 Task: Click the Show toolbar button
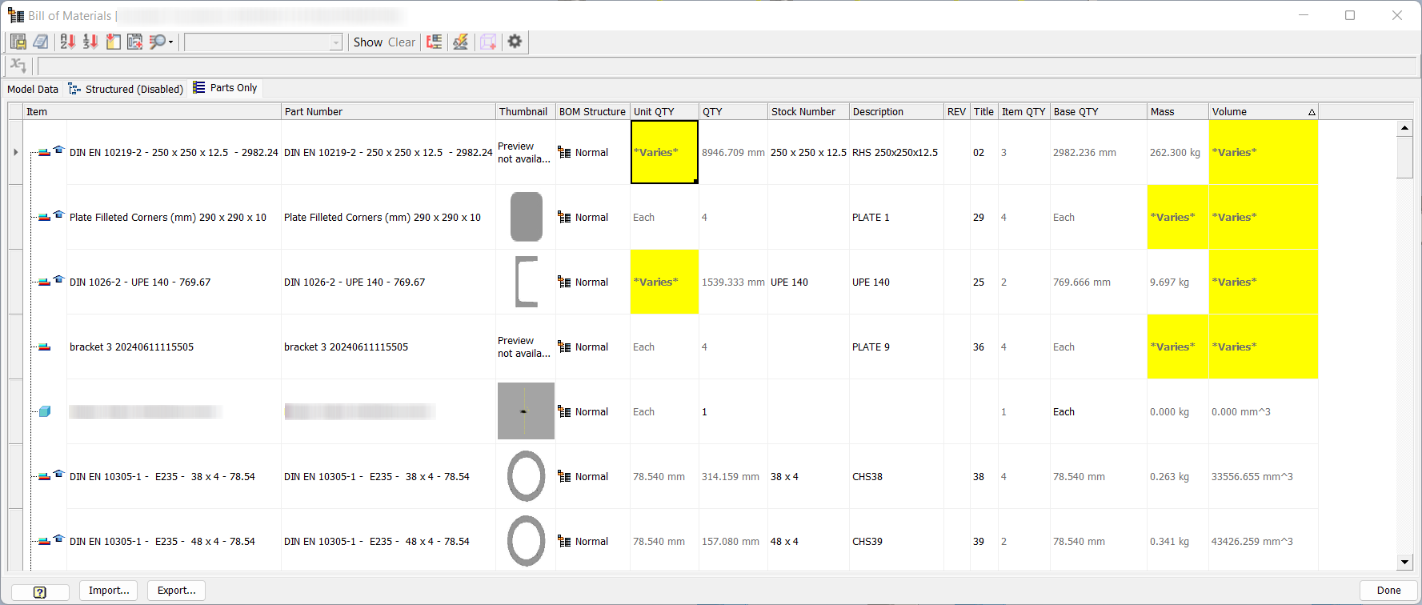(x=368, y=42)
